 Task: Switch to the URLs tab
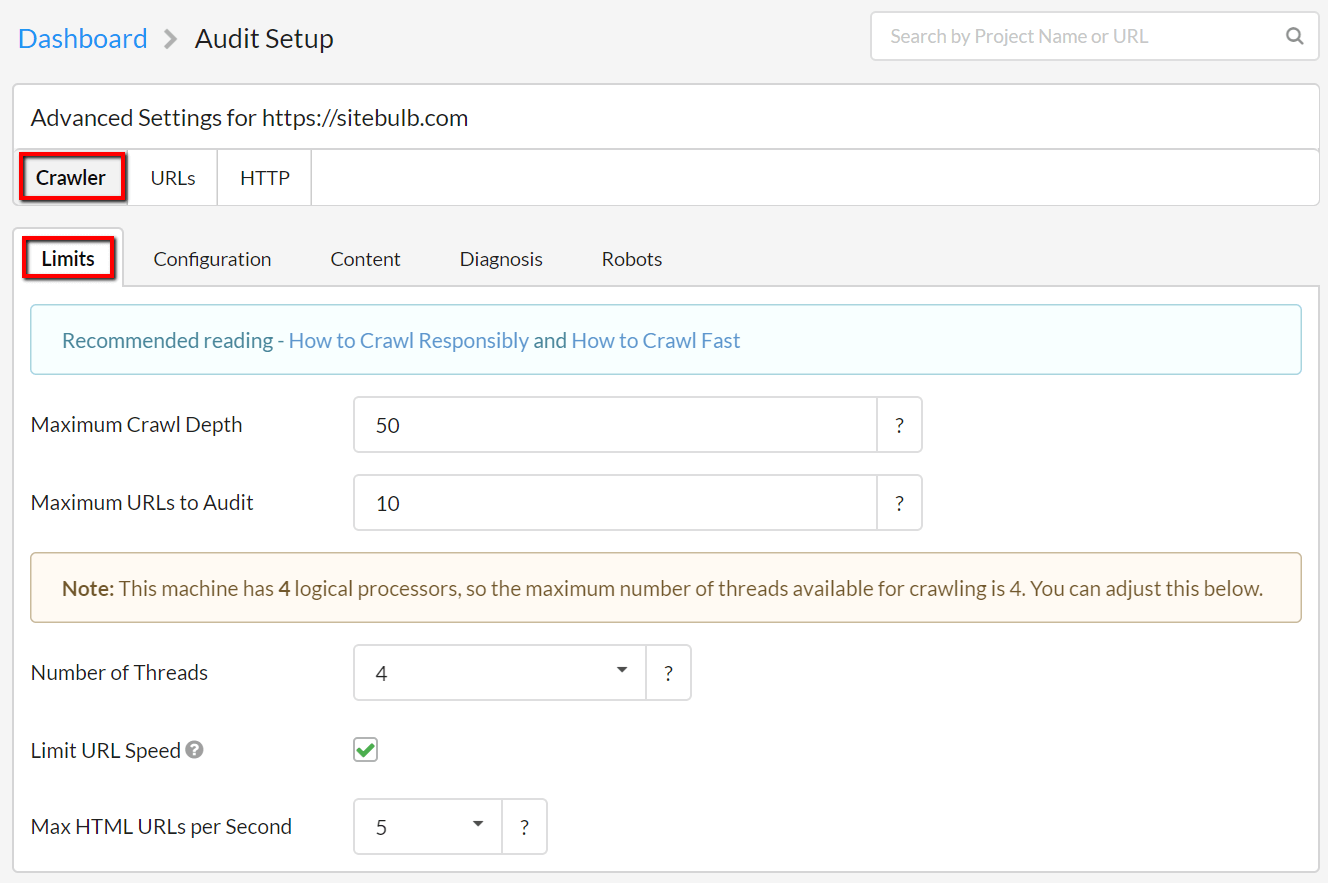pos(173,178)
